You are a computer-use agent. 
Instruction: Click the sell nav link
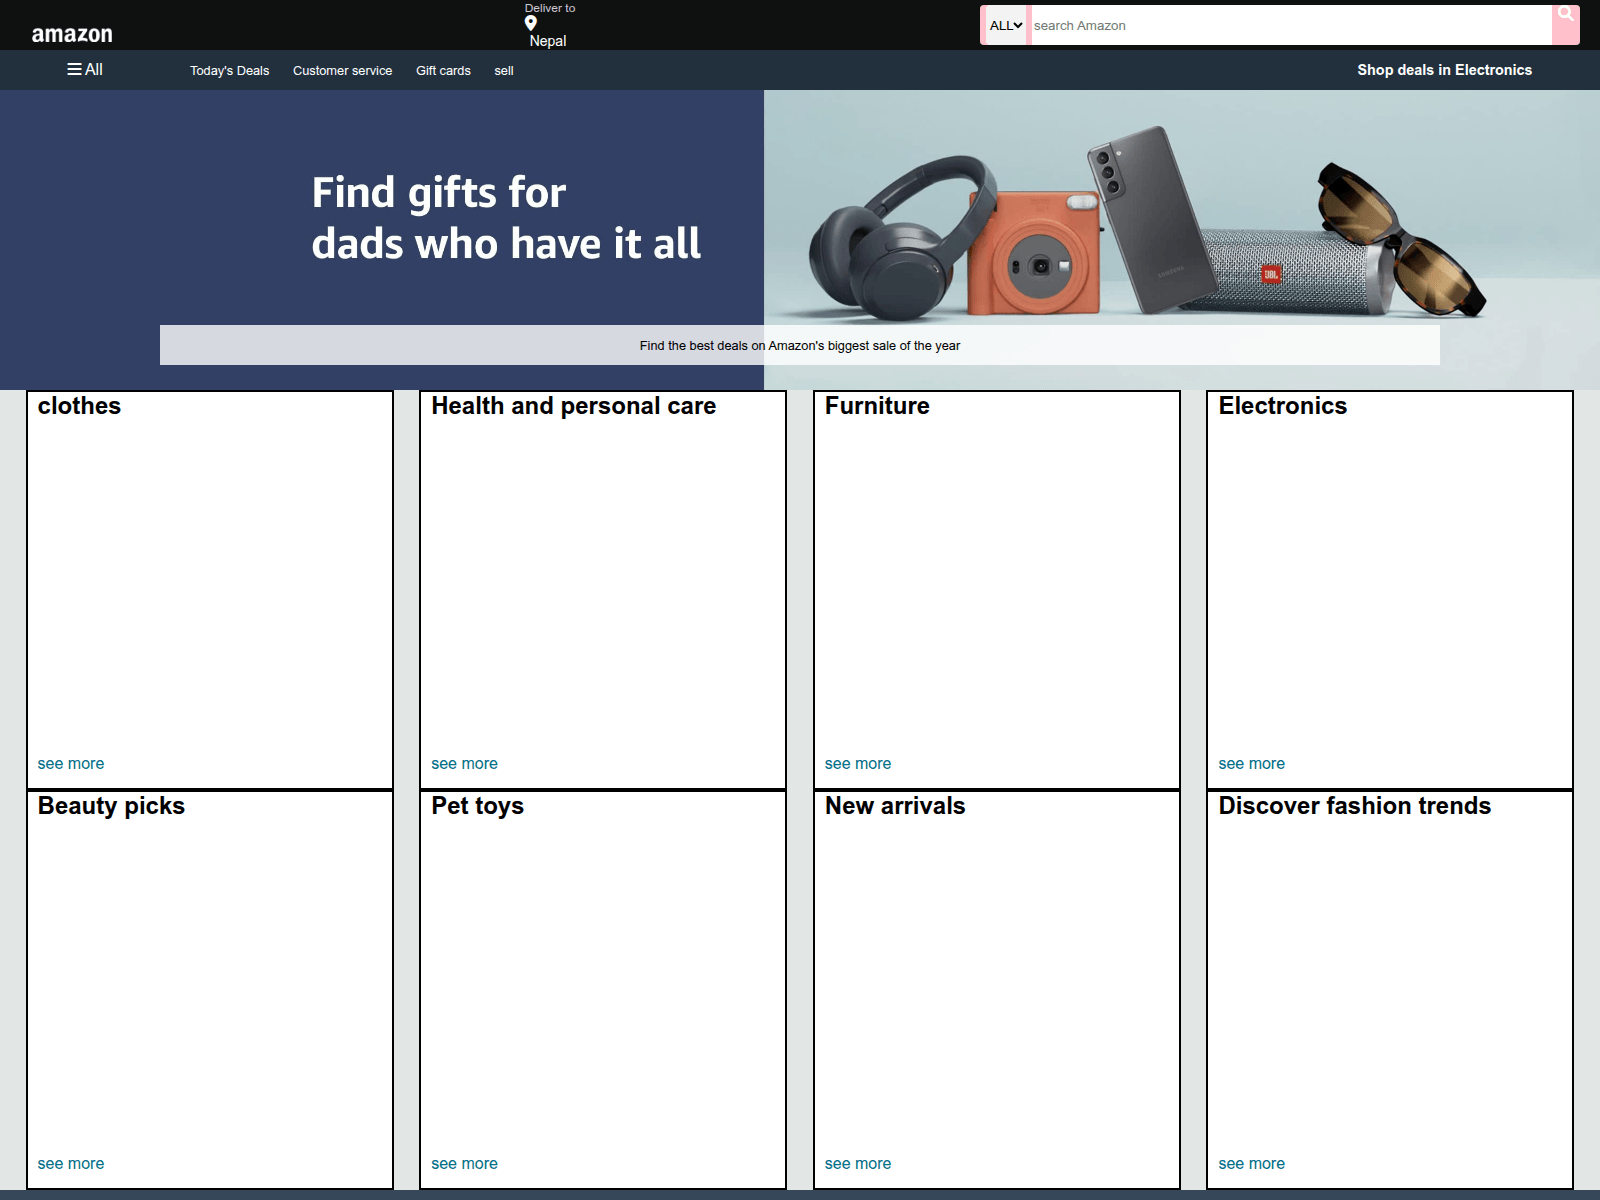pyautogui.click(x=504, y=71)
